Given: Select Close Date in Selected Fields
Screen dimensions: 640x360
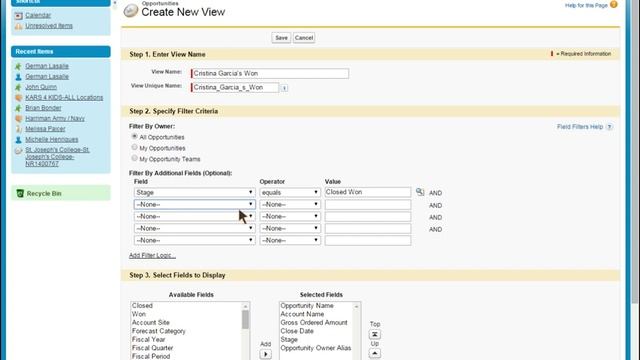Looking at the screenshot, I should coord(297,331).
